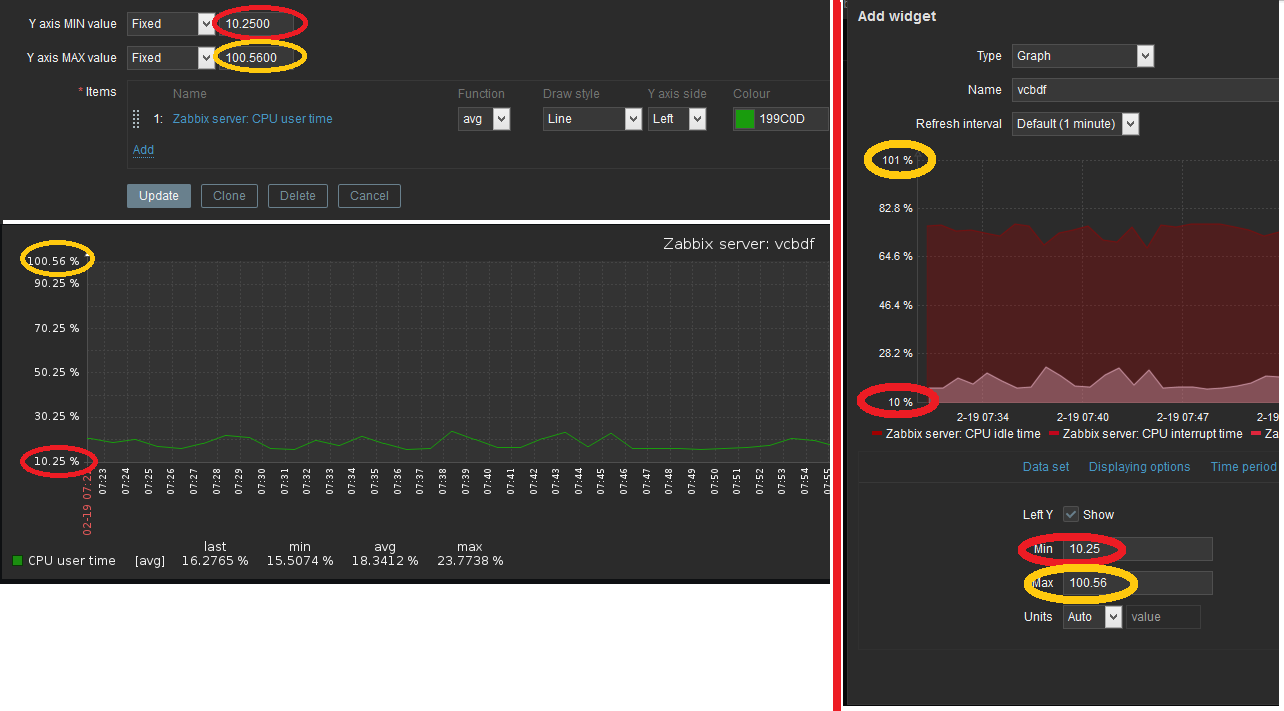Image resolution: width=1284 pixels, height=711 pixels.
Task: Edit the 199C0D colour code field
Action: (x=792, y=119)
